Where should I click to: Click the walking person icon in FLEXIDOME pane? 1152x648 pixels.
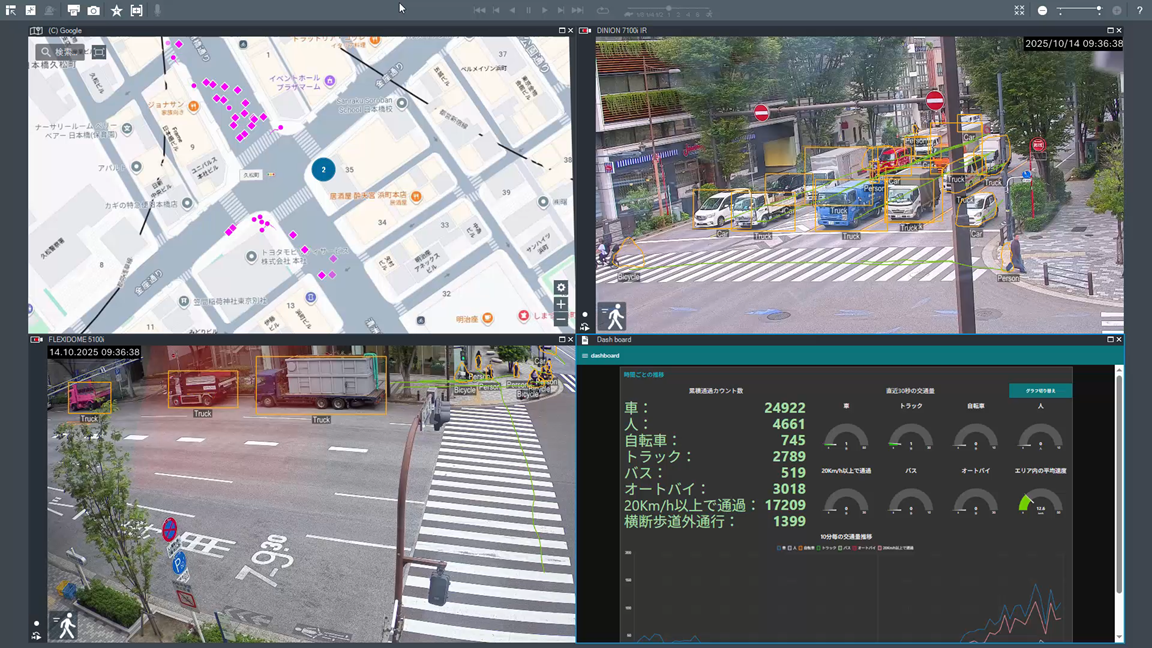coord(66,626)
